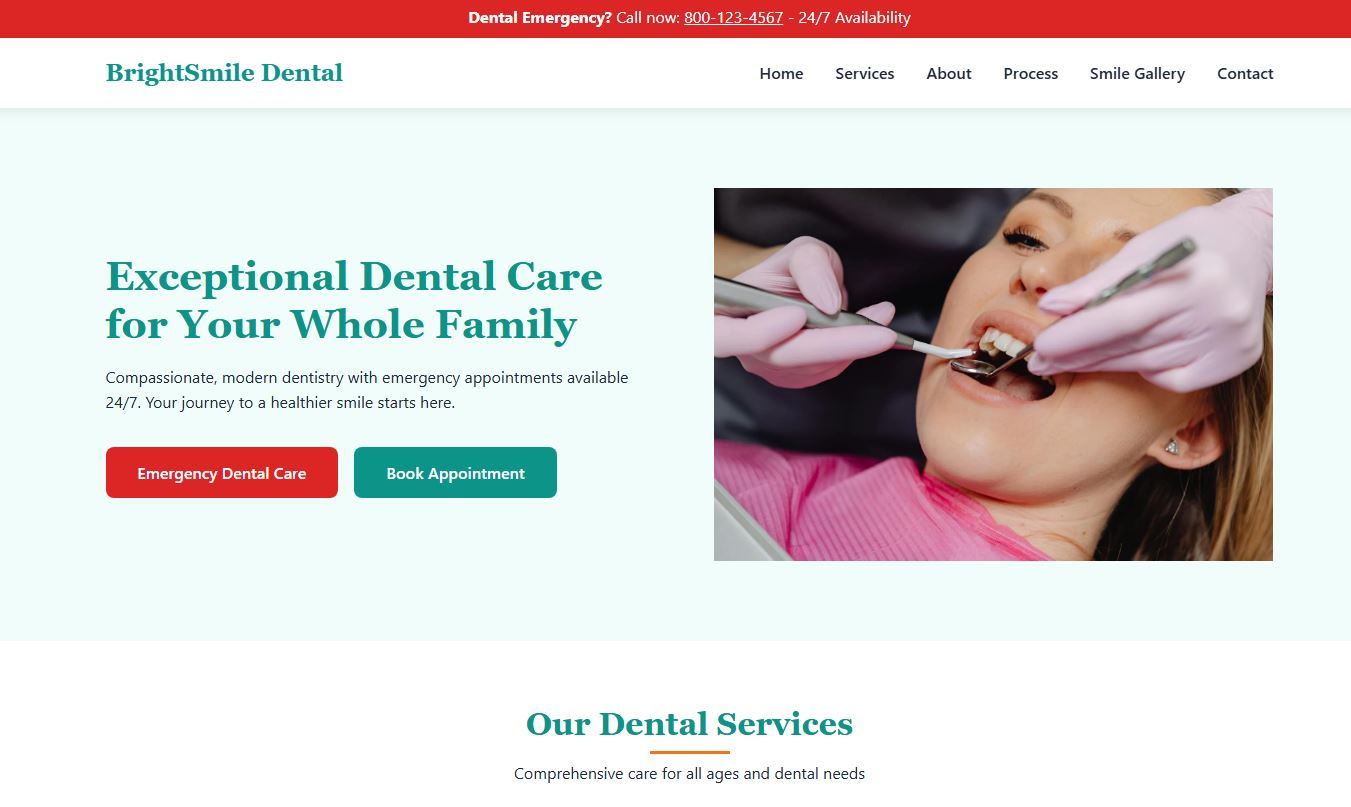Open the BrightSmile Dental logo link
The height and width of the screenshot is (807, 1351).
[x=224, y=73]
